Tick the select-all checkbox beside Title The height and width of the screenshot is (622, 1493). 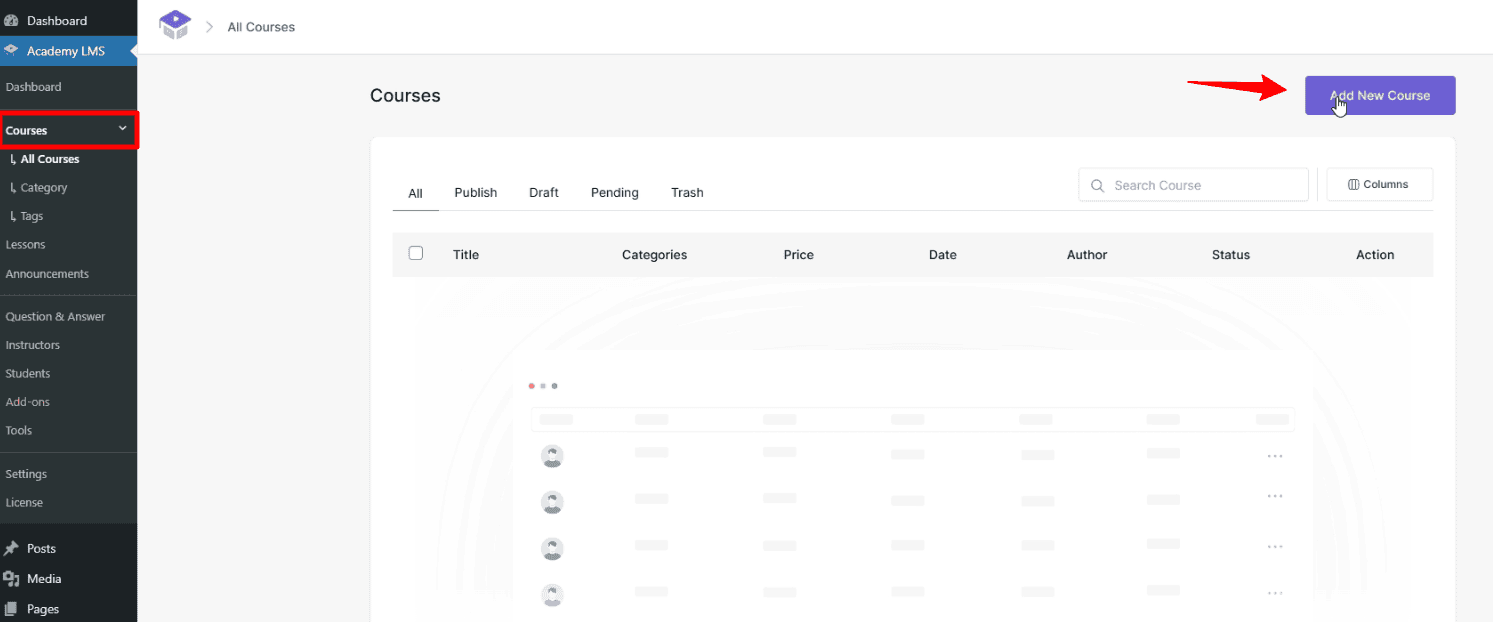coord(416,253)
